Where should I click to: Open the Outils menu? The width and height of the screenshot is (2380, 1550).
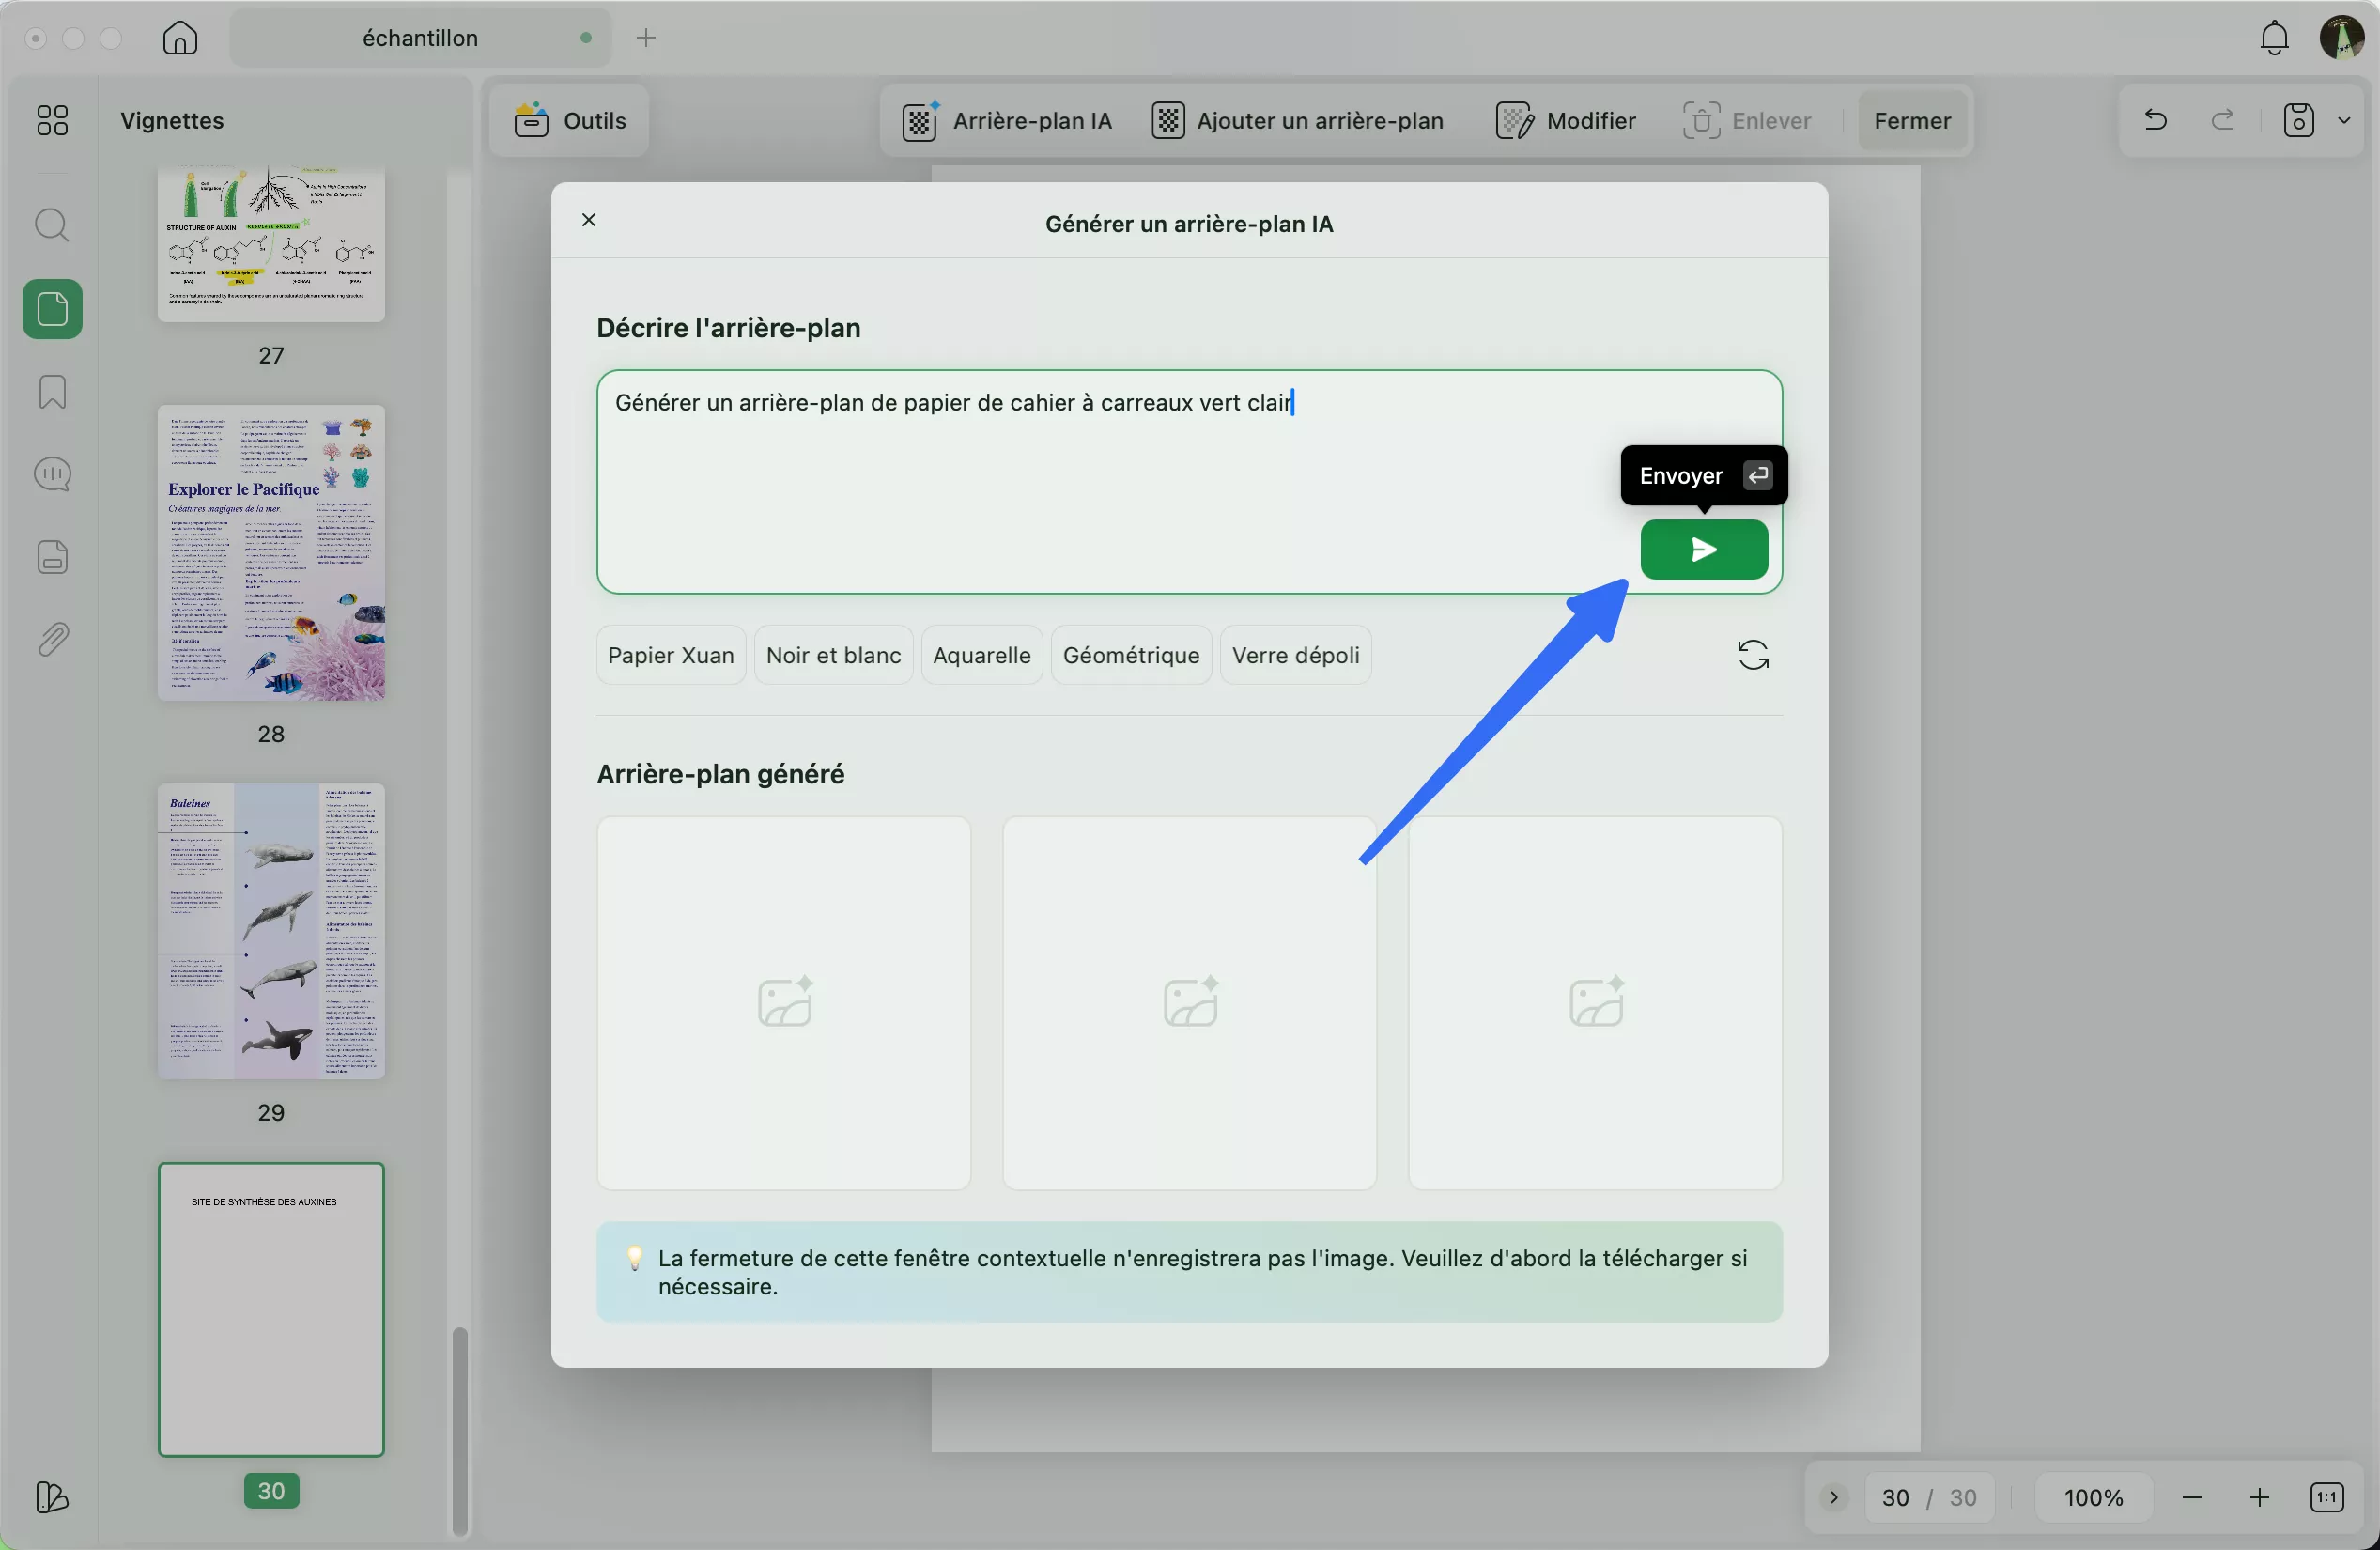tap(567, 120)
